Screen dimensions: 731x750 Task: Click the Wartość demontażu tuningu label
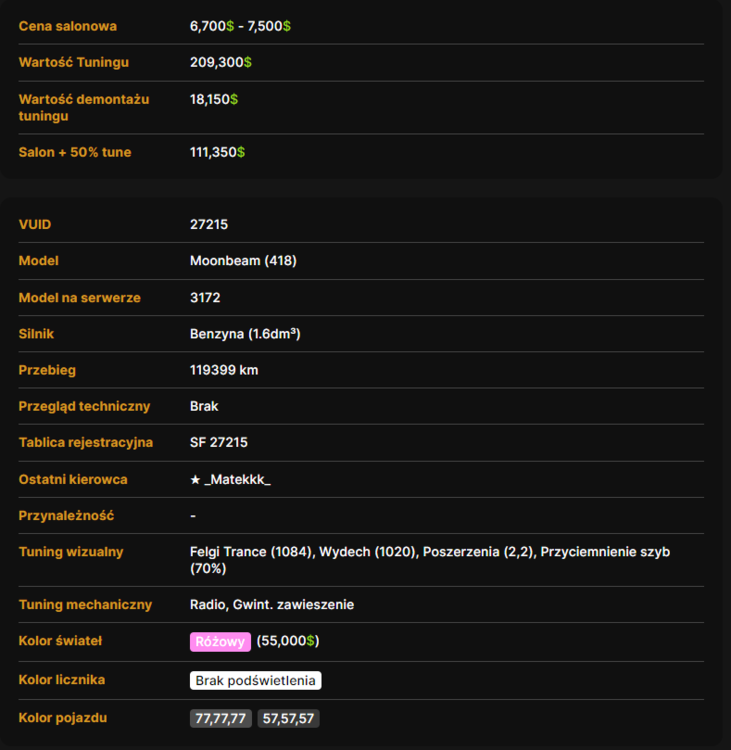click(84, 108)
